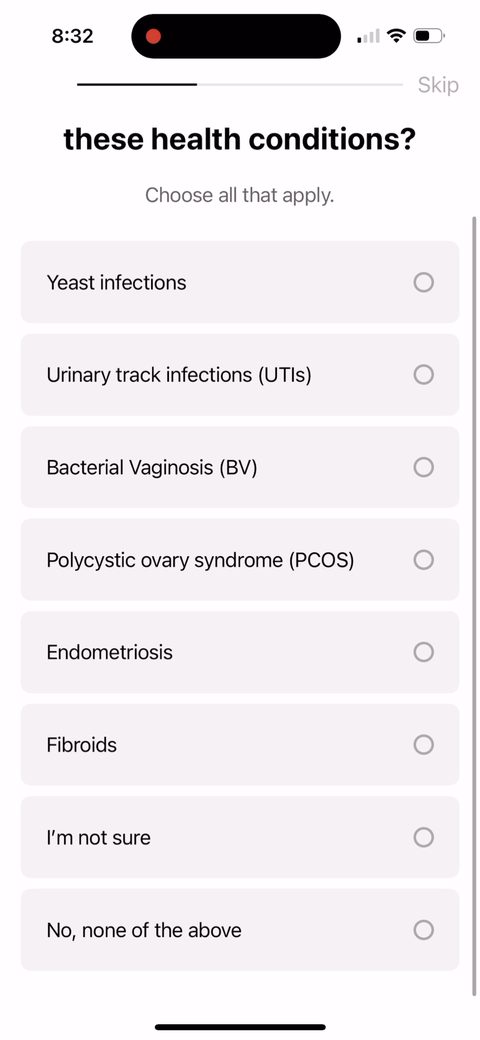Tap the Yeast infections option row
The height and width of the screenshot is (1040, 480).
pos(240,282)
